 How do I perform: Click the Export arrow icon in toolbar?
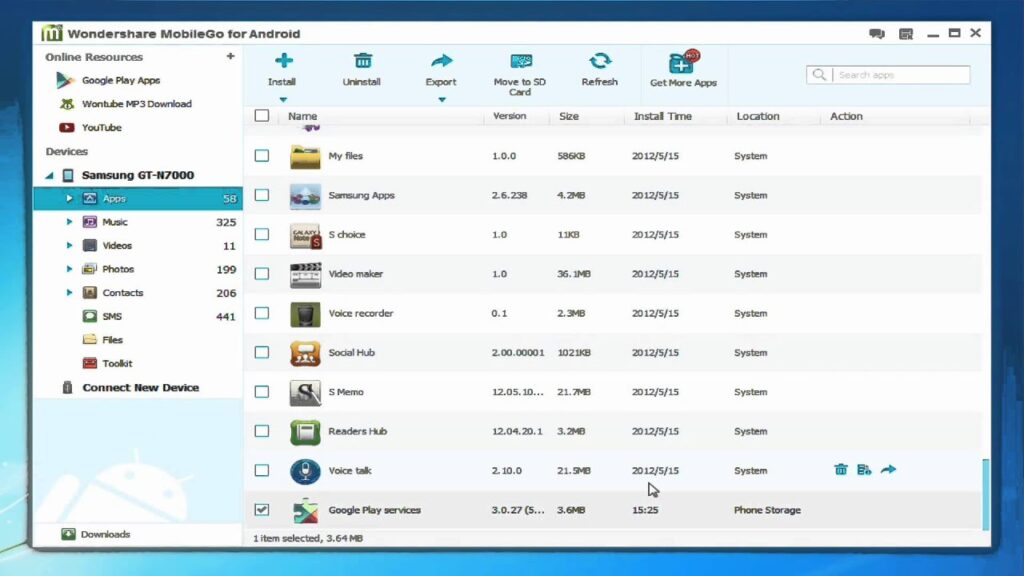tap(441, 61)
